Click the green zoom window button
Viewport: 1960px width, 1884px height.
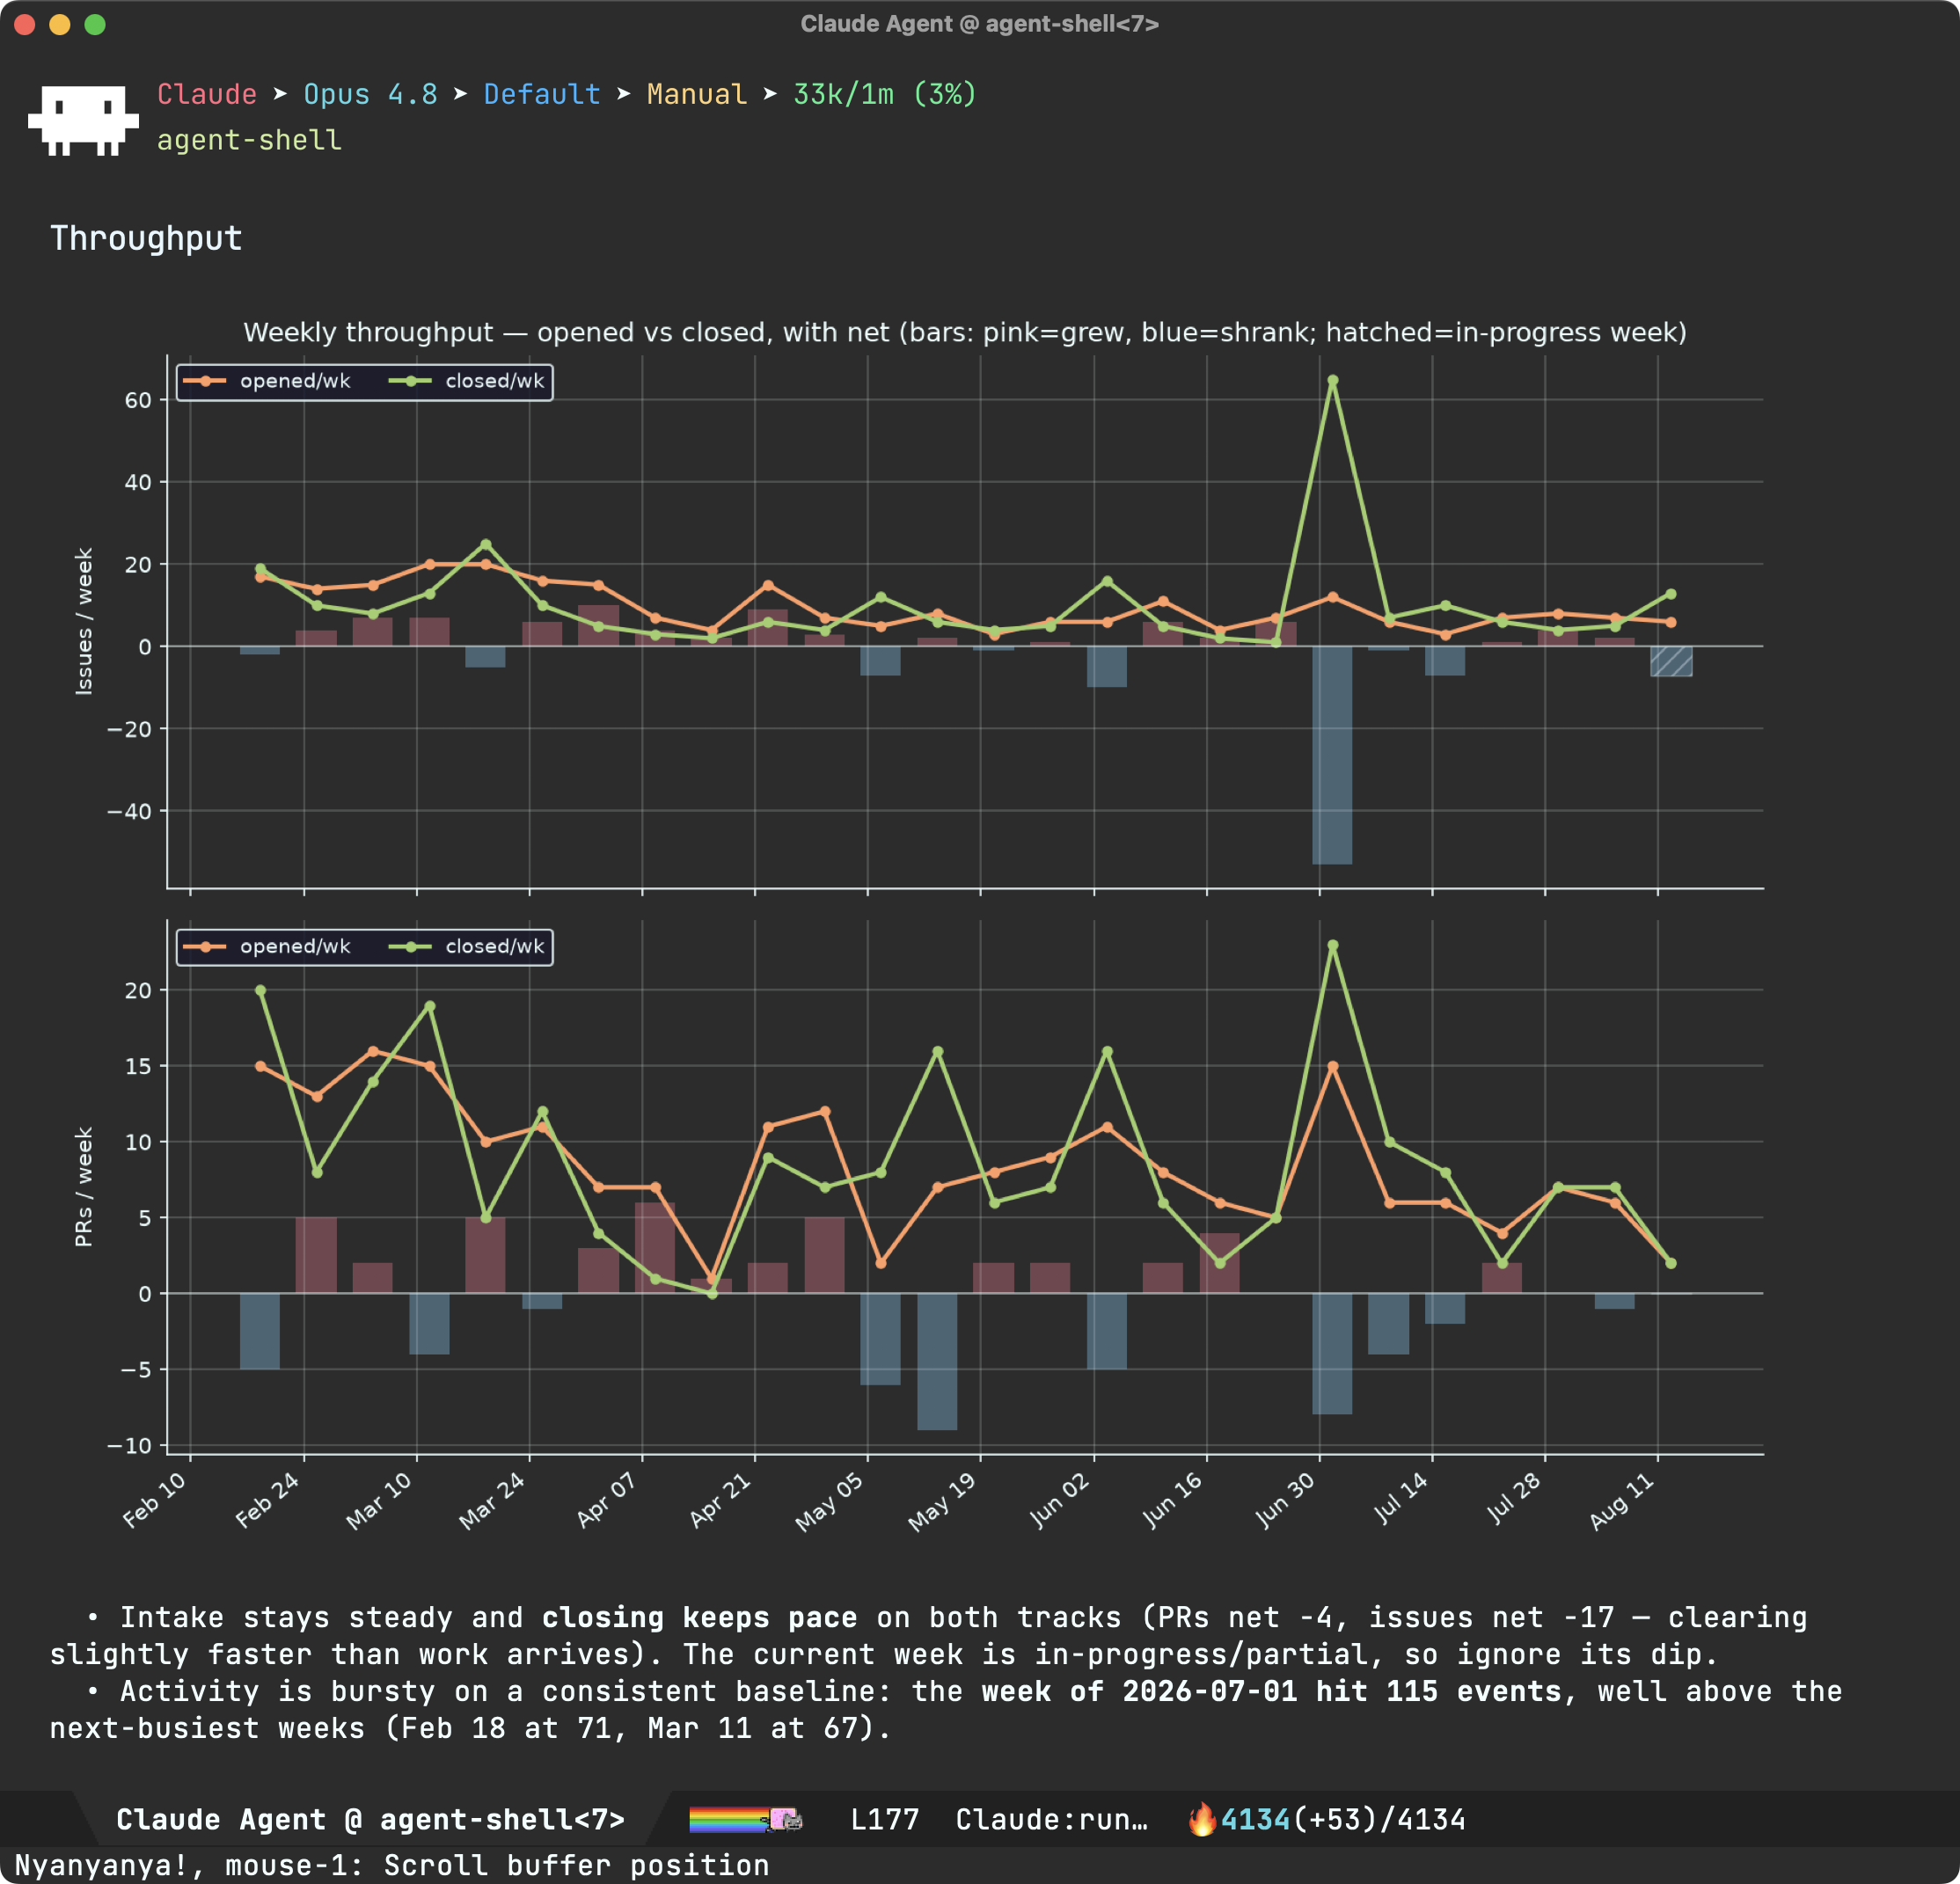95,24
